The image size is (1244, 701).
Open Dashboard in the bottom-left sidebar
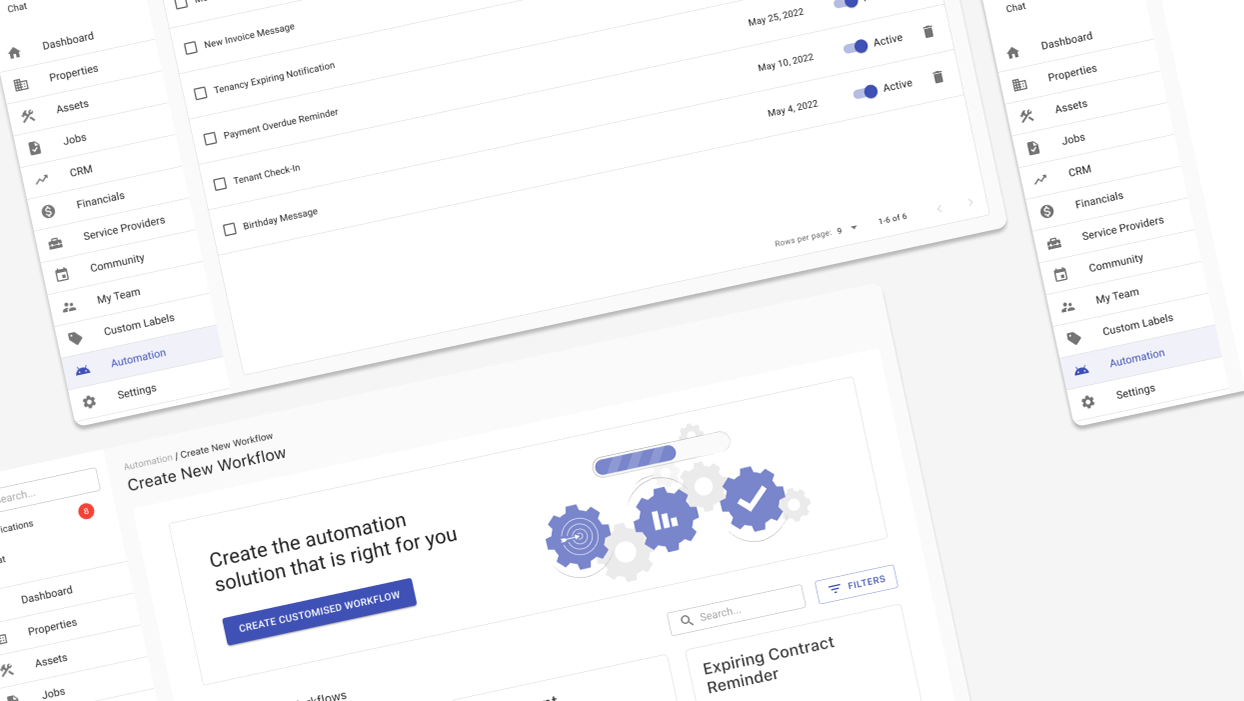point(47,594)
